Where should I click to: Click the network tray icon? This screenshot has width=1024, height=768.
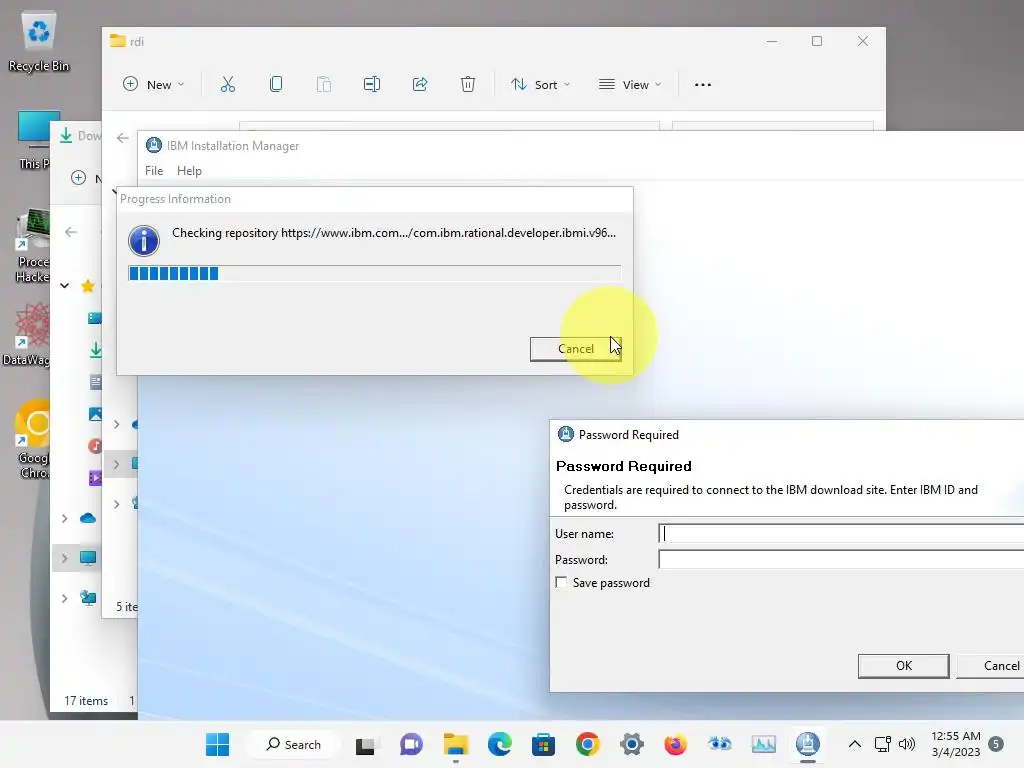click(x=882, y=744)
